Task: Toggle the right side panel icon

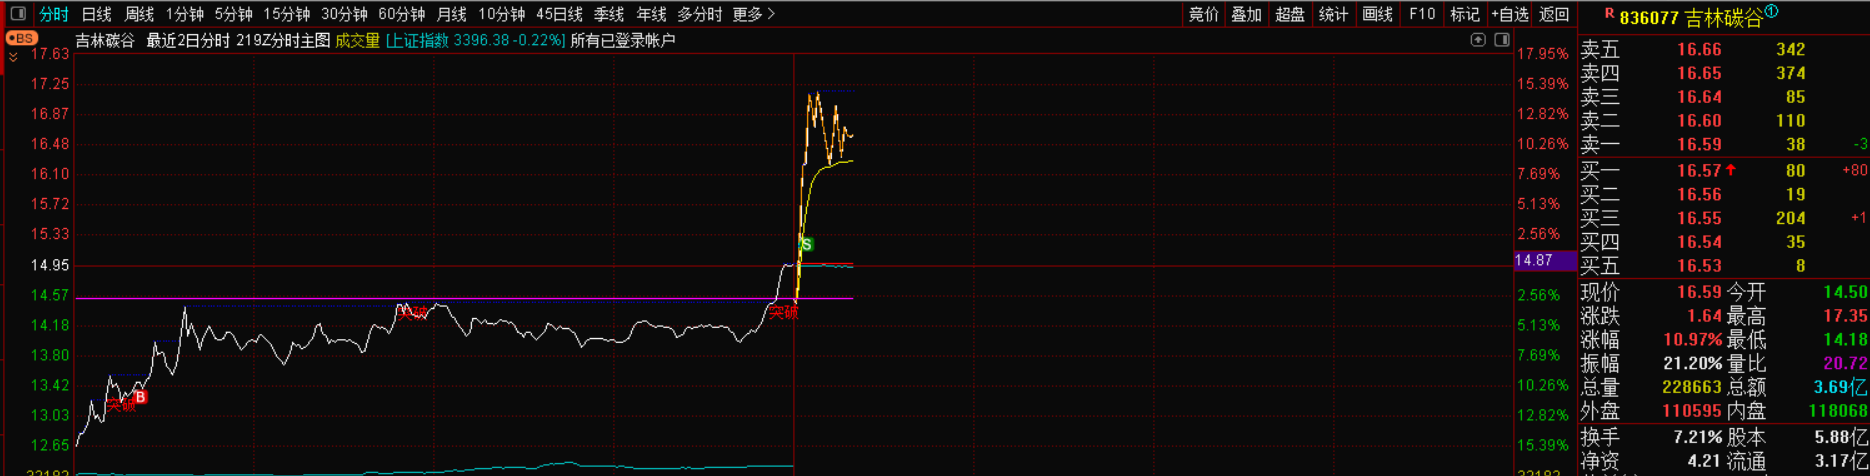Action: coord(1502,40)
